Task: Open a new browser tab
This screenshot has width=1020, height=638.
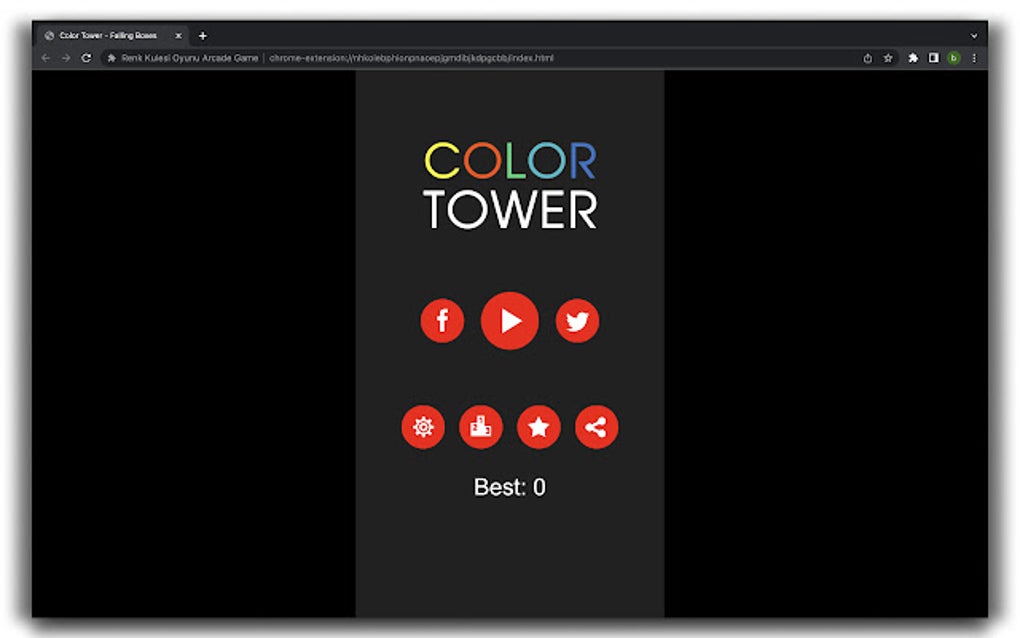Action: tap(203, 35)
